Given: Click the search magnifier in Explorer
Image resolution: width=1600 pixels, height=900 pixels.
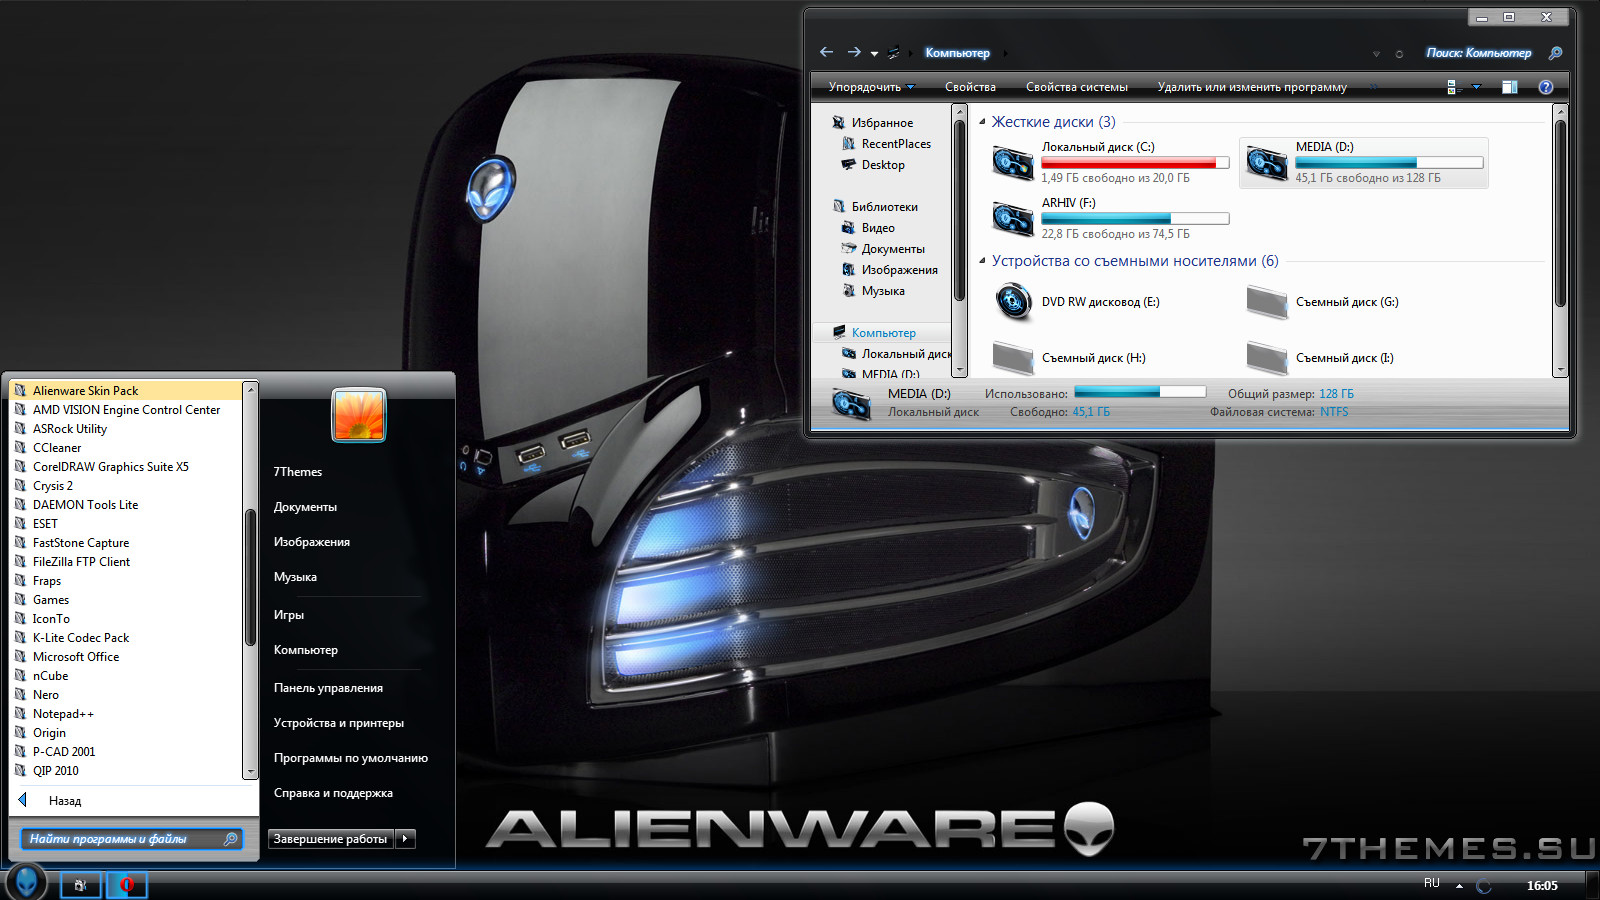Looking at the screenshot, I should pyautogui.click(x=1555, y=53).
